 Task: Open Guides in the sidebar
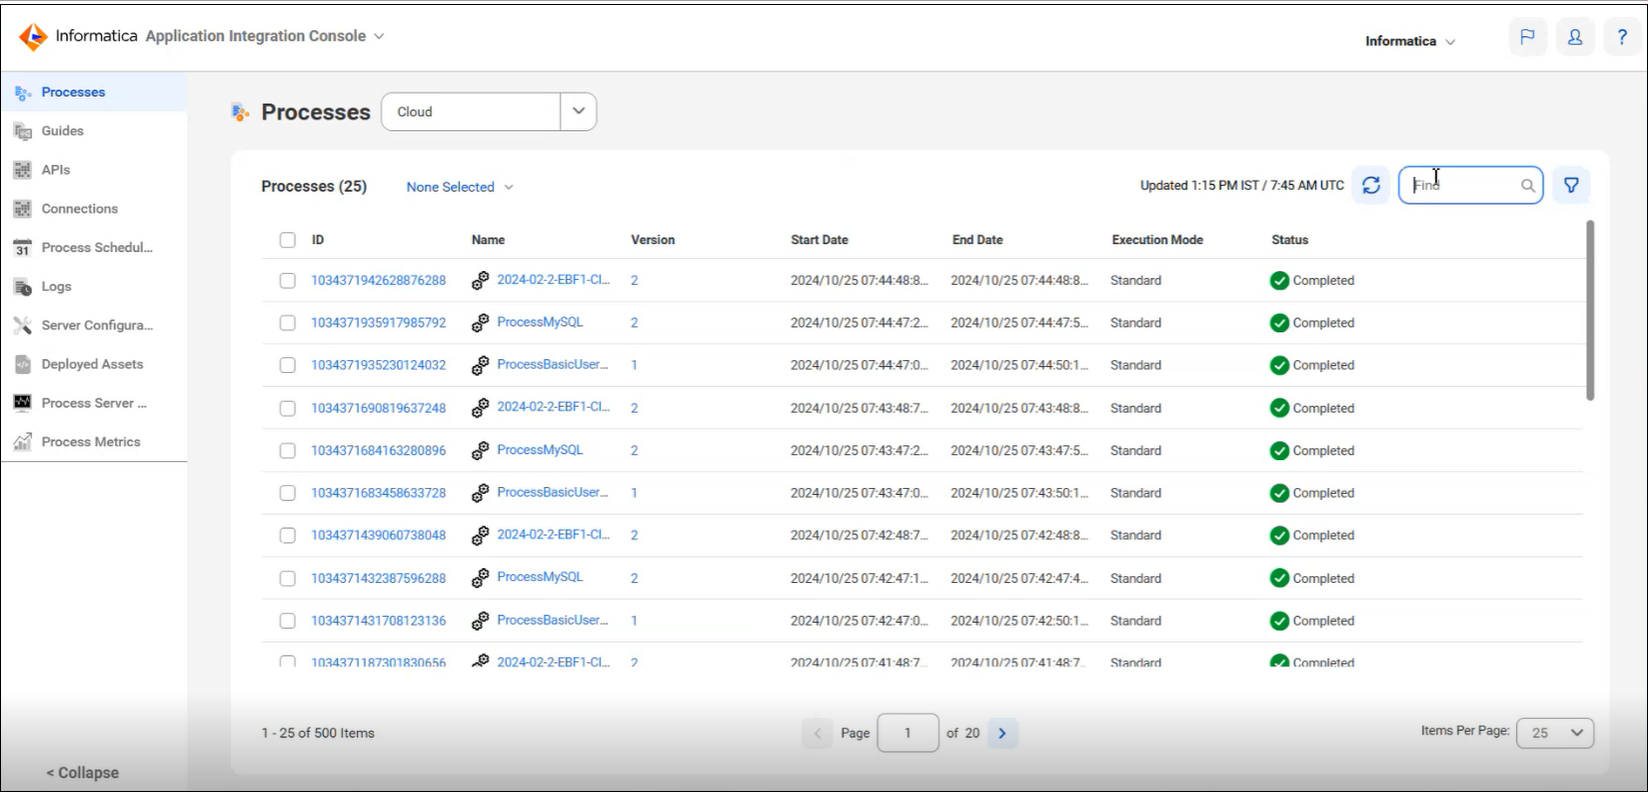coord(63,131)
